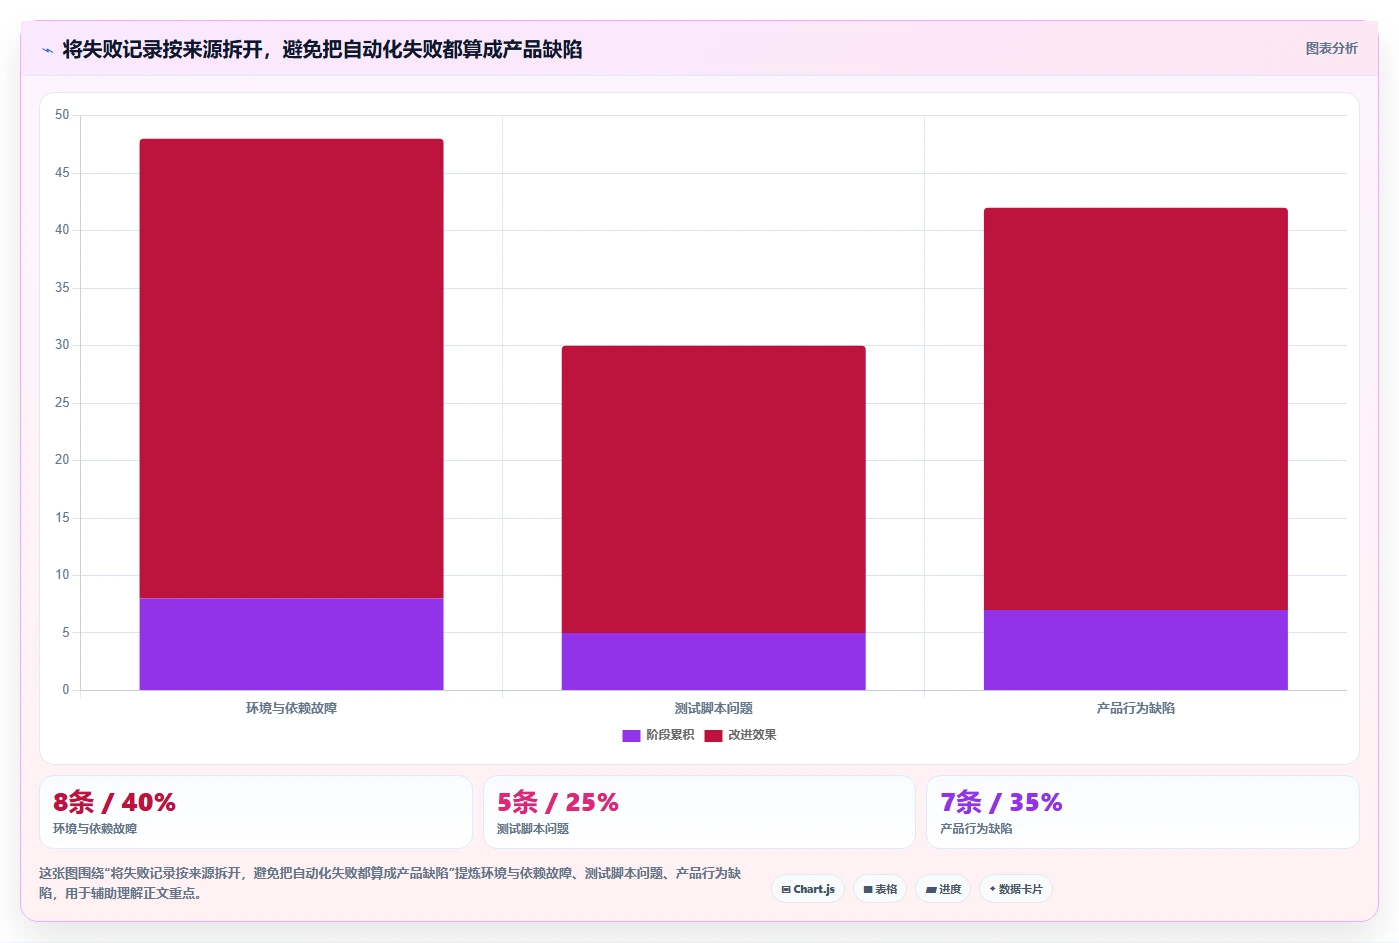Click the y-axis value 50
The height and width of the screenshot is (943, 1399).
pyautogui.click(x=62, y=115)
